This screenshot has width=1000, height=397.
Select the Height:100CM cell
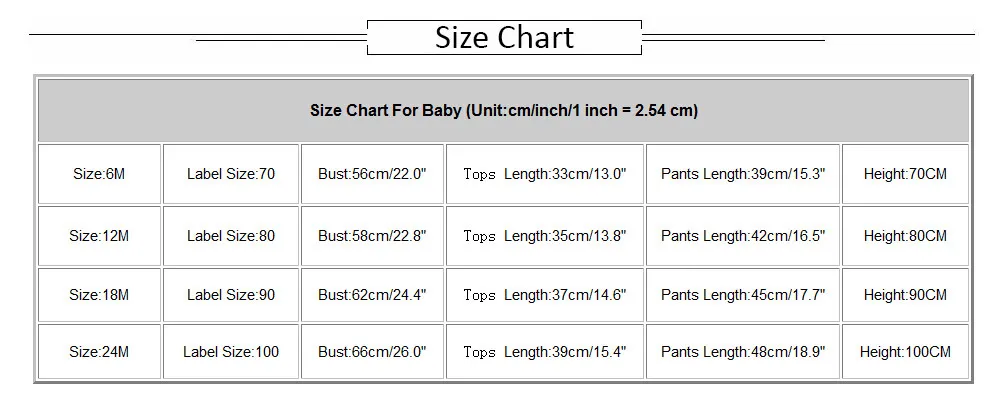pyautogui.click(x=906, y=352)
